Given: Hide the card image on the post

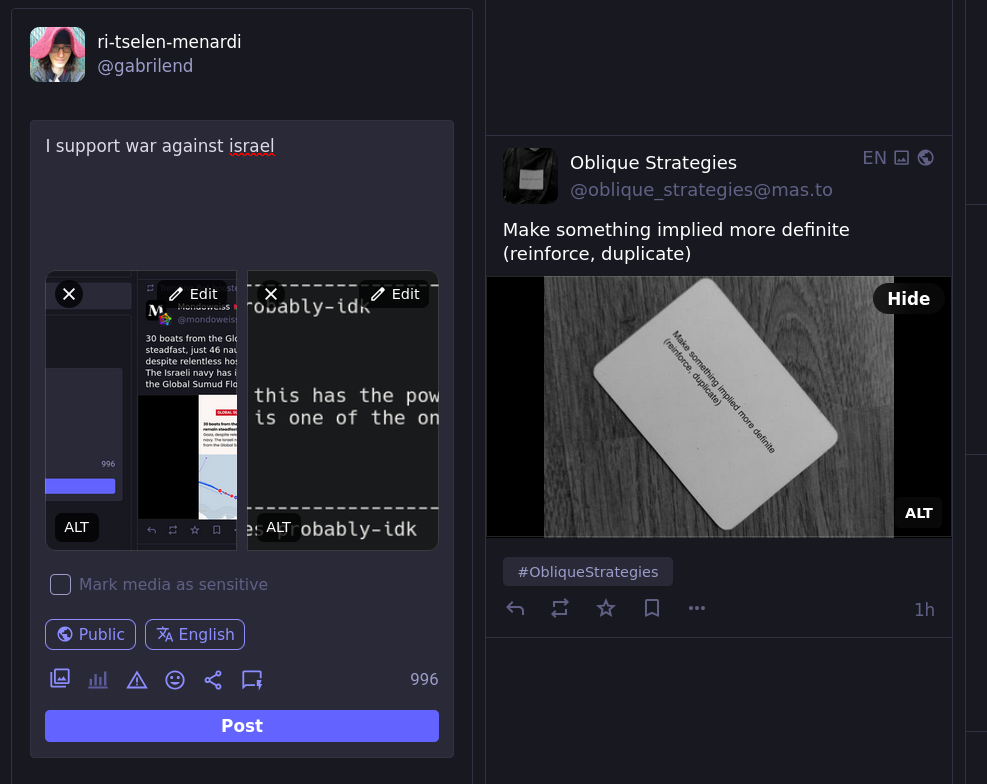Looking at the screenshot, I should point(908,298).
